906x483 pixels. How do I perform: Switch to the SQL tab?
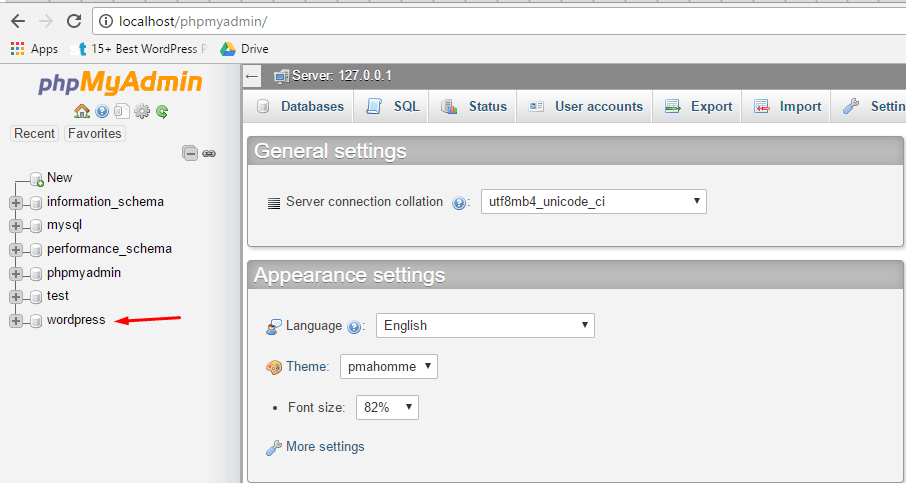click(392, 106)
